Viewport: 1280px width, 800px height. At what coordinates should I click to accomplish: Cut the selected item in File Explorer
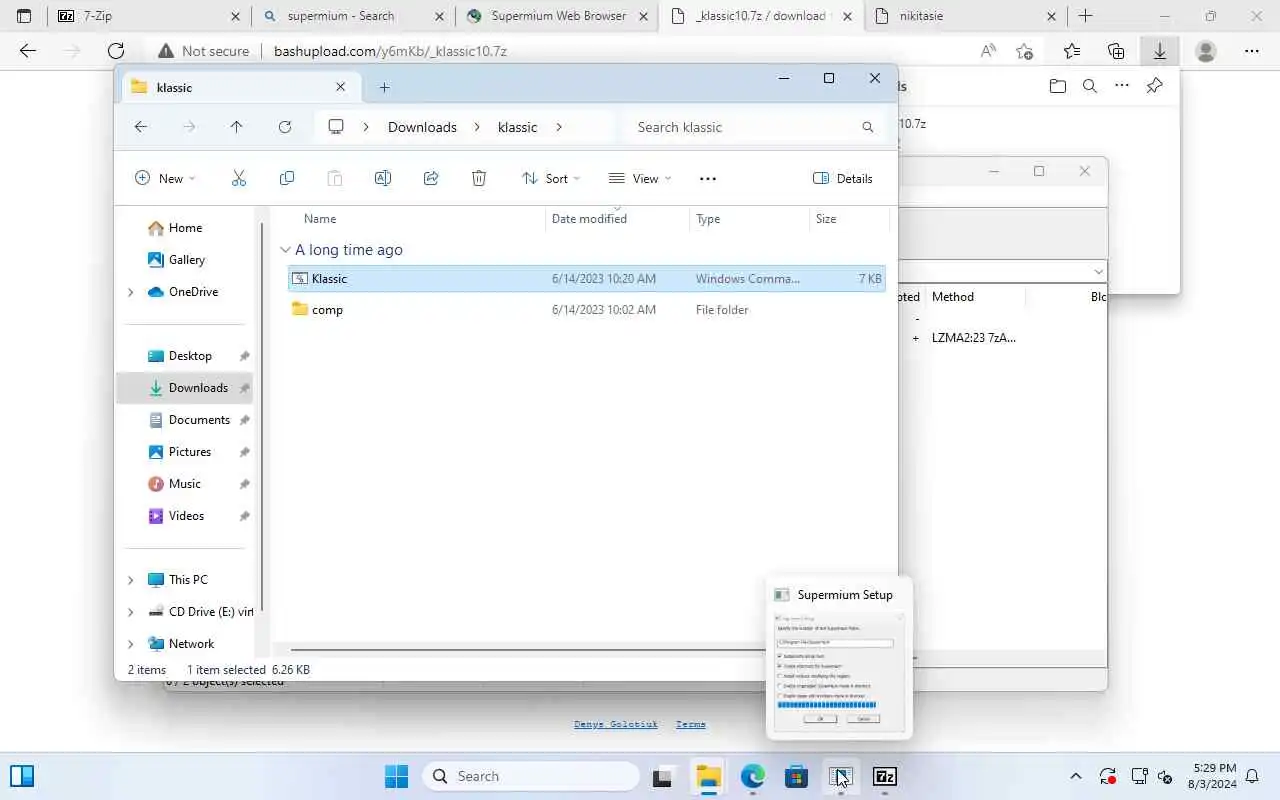(x=238, y=178)
